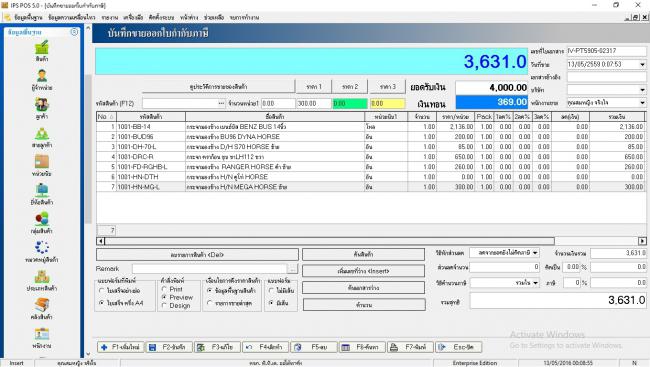Click the delete item <Del> button

click(x=197, y=255)
